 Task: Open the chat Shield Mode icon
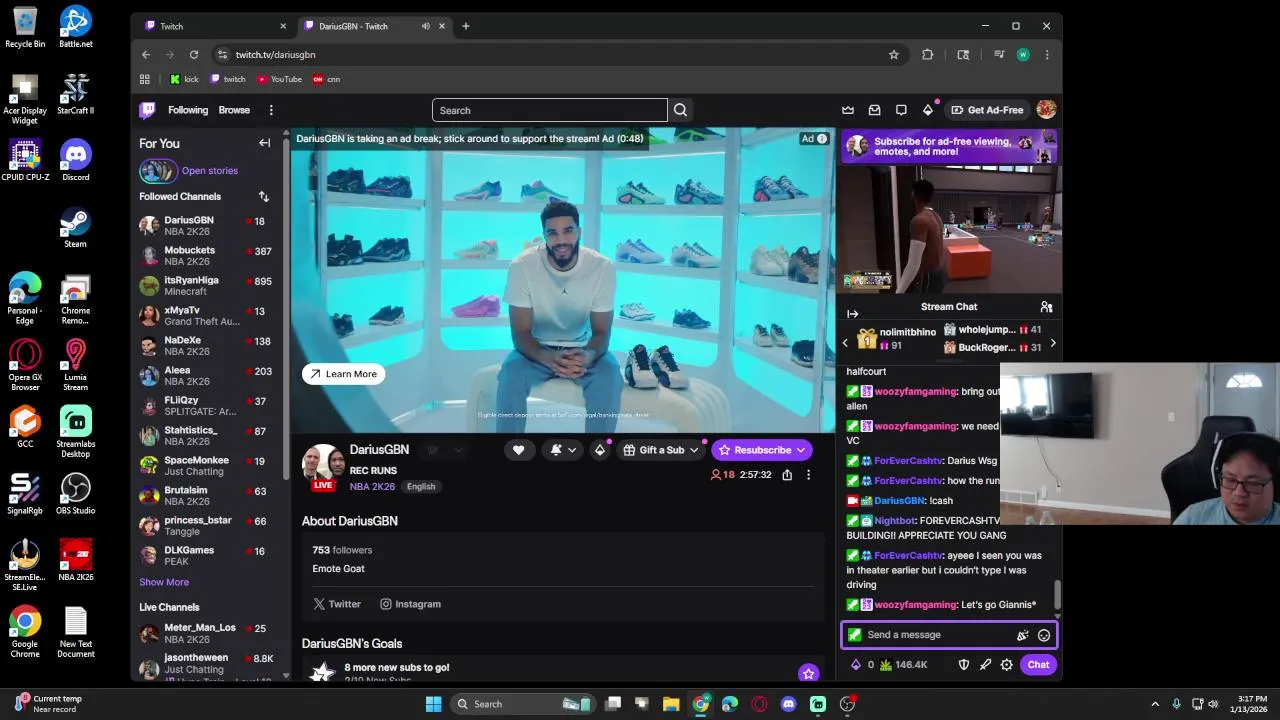(964, 665)
